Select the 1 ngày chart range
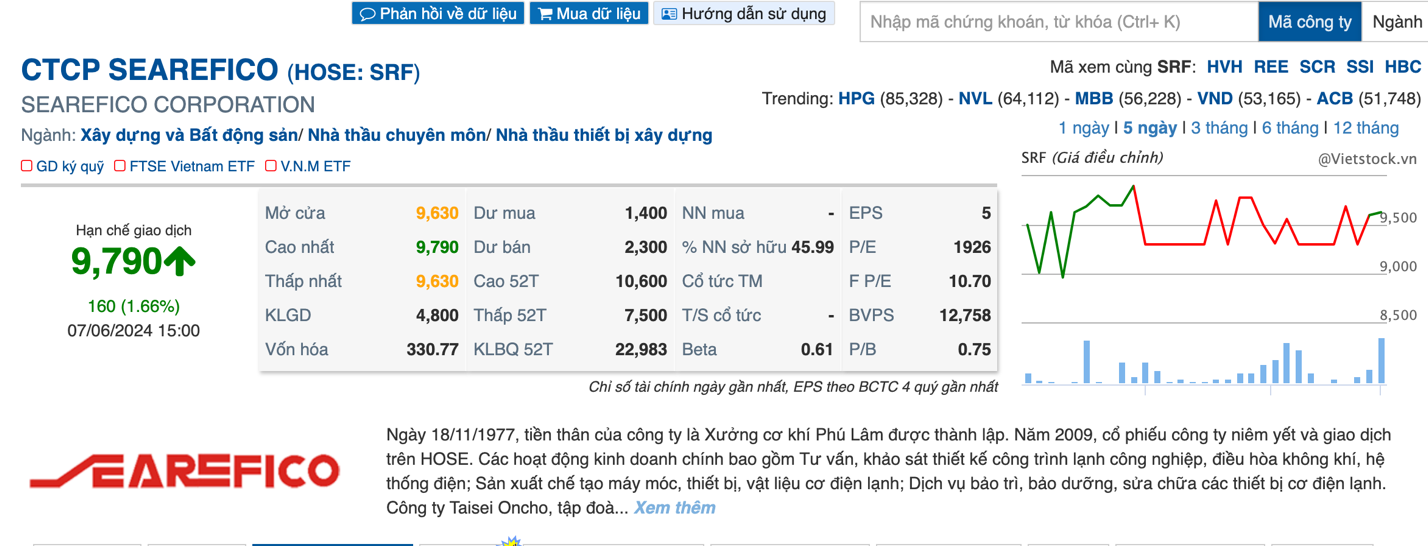 click(1083, 128)
